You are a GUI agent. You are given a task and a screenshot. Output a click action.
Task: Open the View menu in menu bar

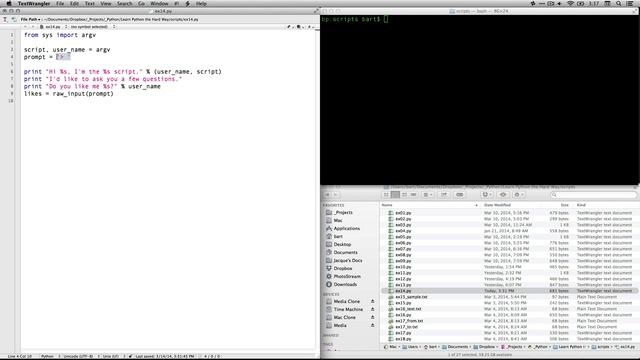(x=106, y=4)
